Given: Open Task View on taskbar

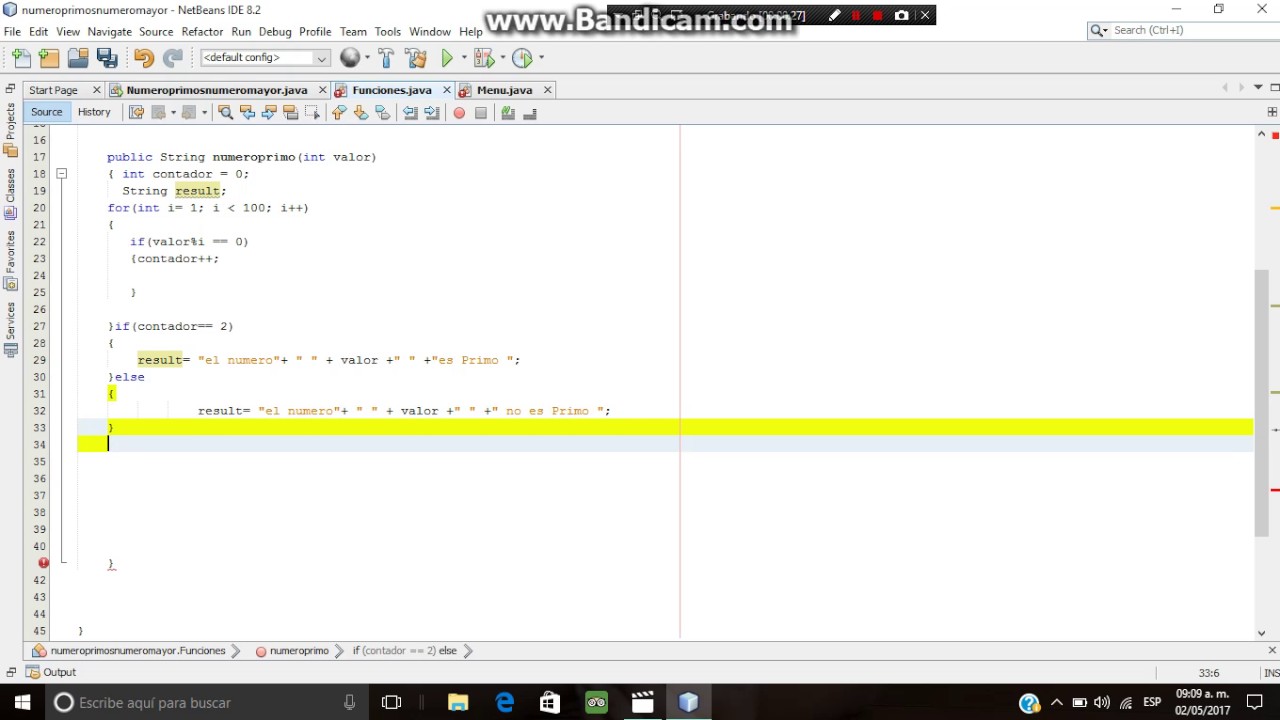Looking at the screenshot, I should pos(391,702).
